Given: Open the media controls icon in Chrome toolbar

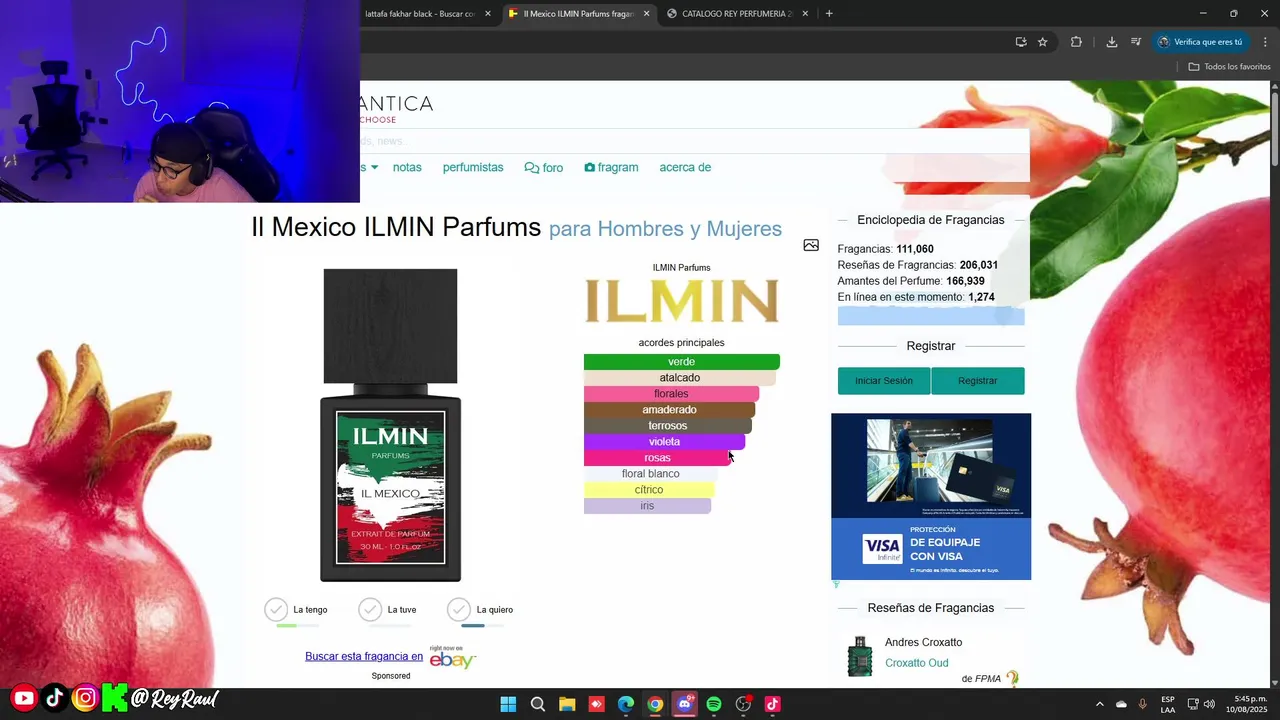Looking at the screenshot, I should 1136,42.
